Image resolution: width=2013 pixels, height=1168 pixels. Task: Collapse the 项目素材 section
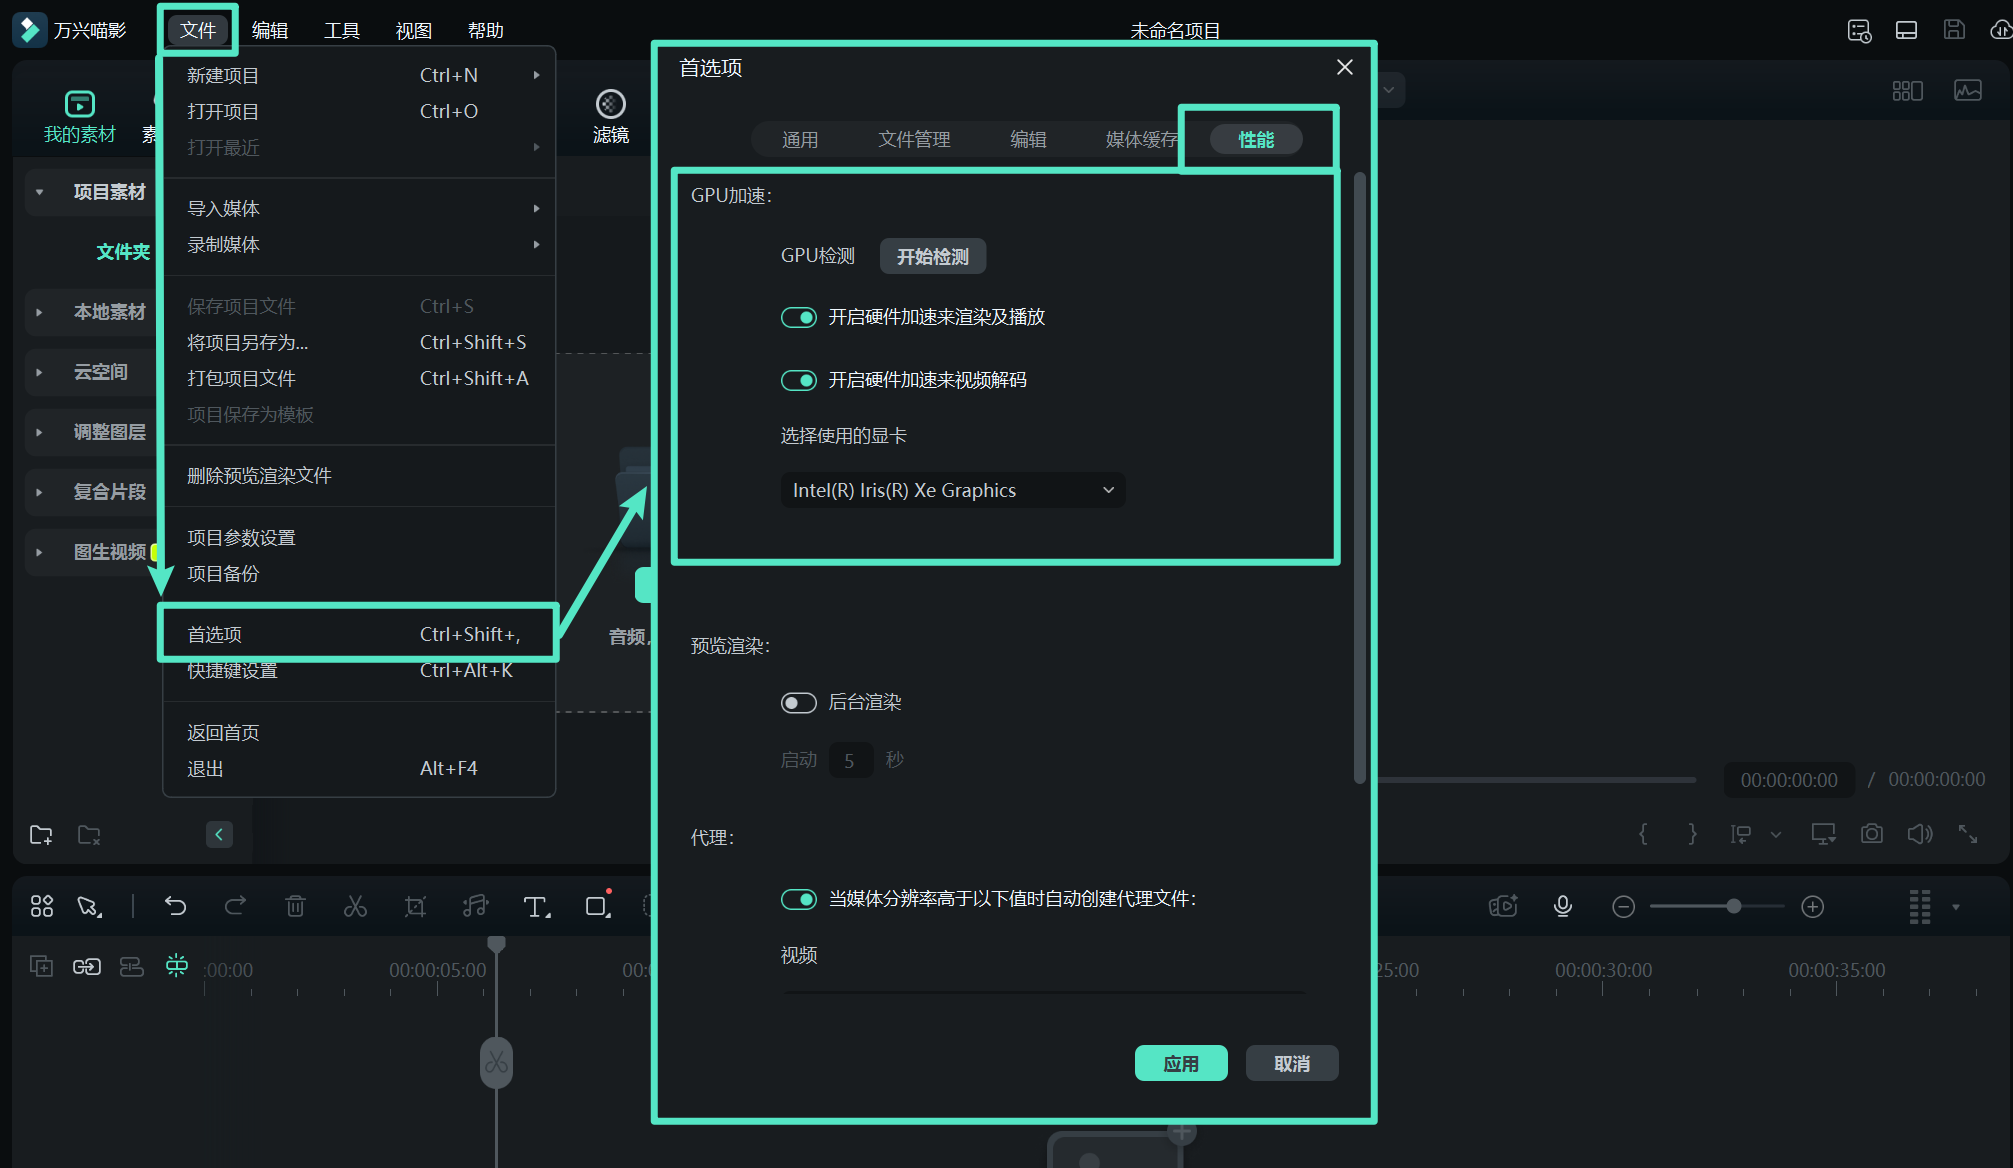coord(40,191)
